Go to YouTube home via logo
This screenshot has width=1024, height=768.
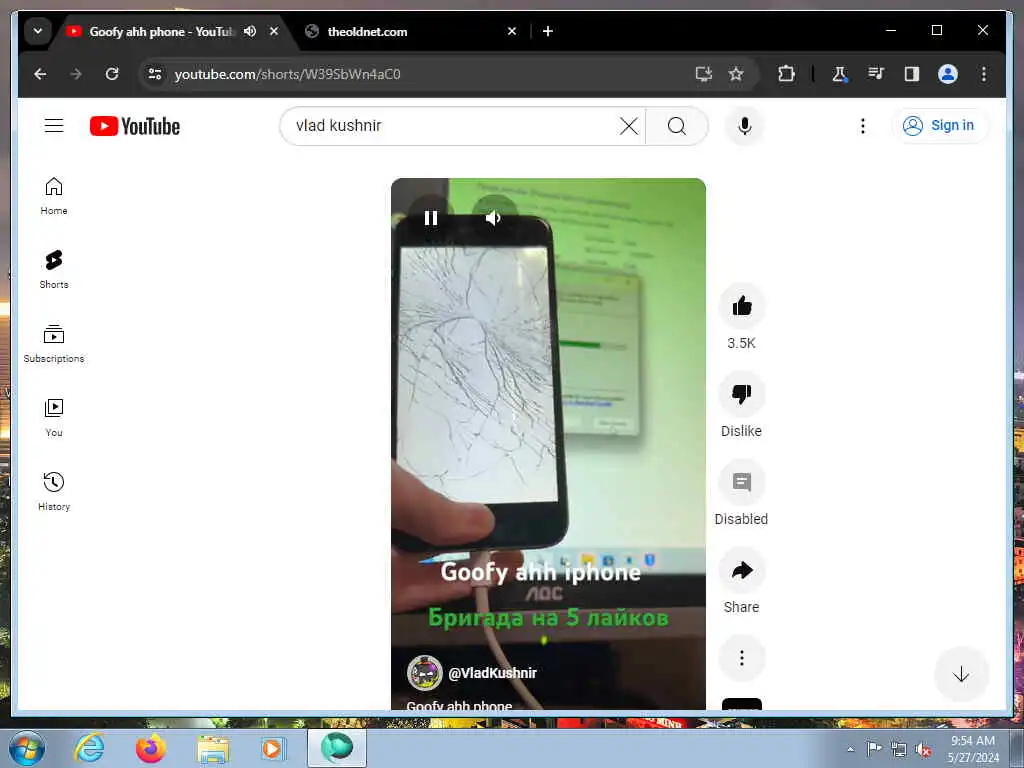point(135,126)
